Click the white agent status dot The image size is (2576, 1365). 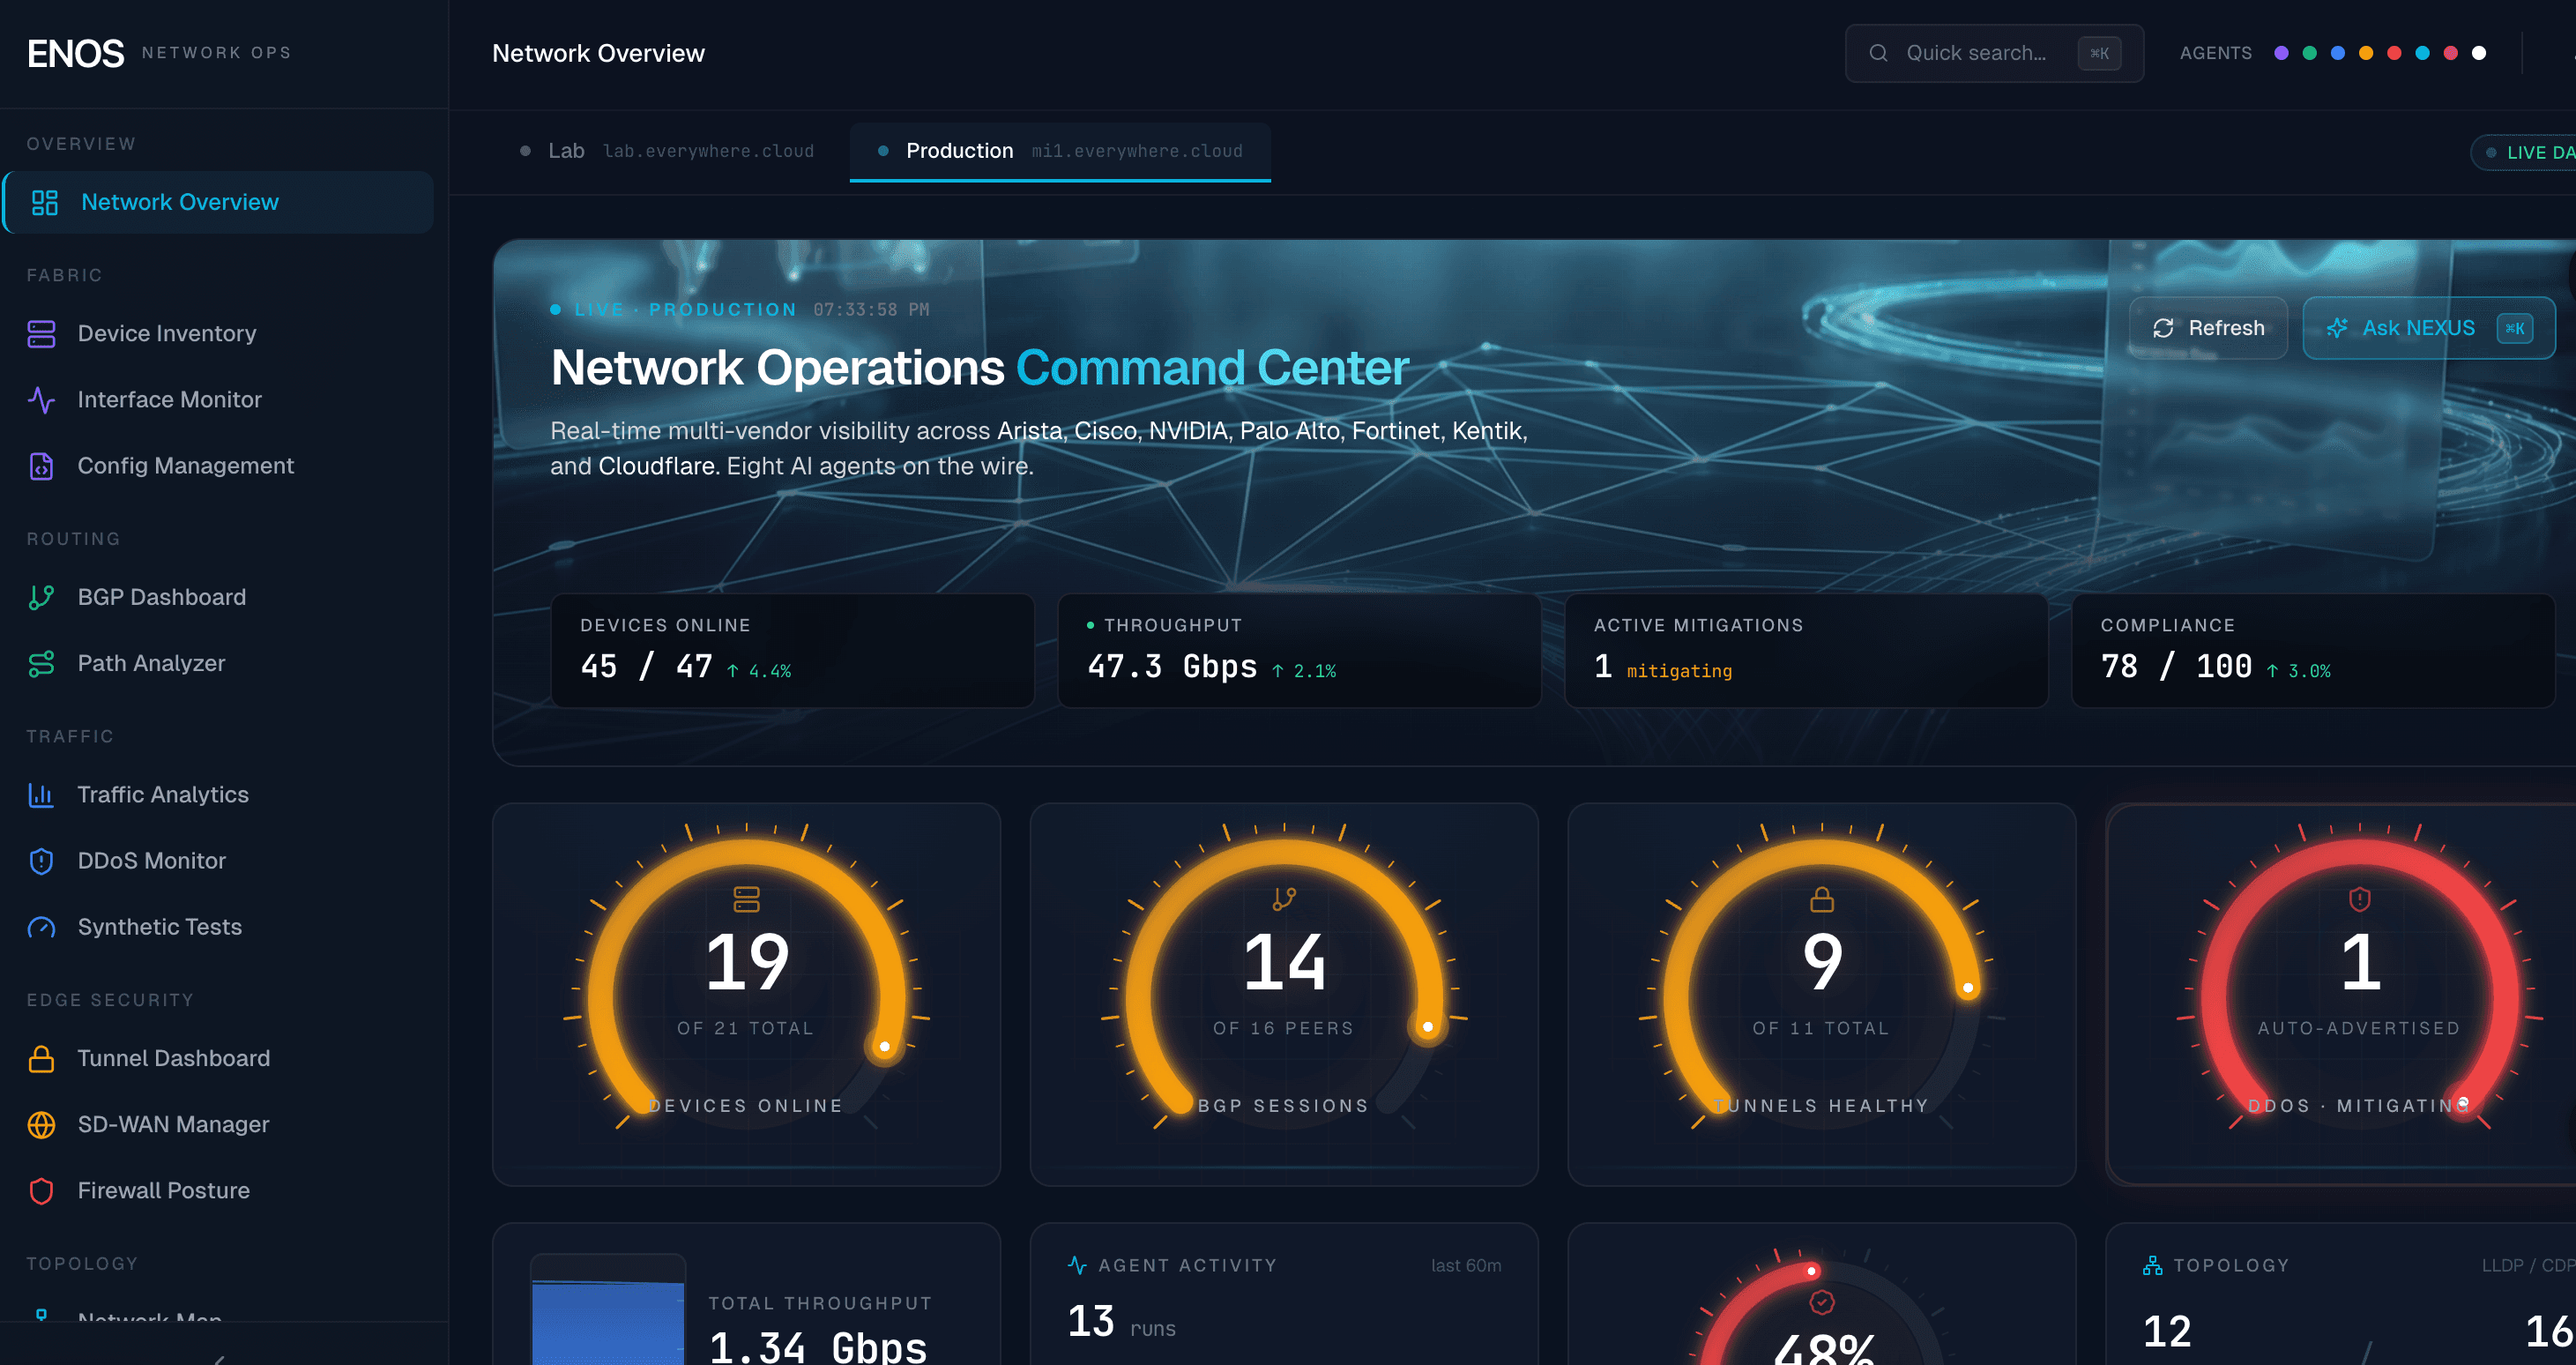point(2479,53)
